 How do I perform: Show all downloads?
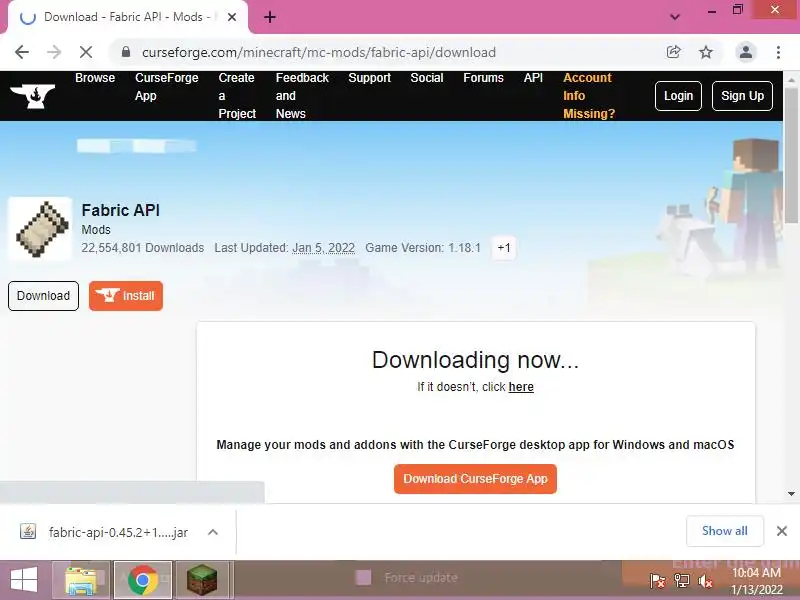(x=724, y=531)
